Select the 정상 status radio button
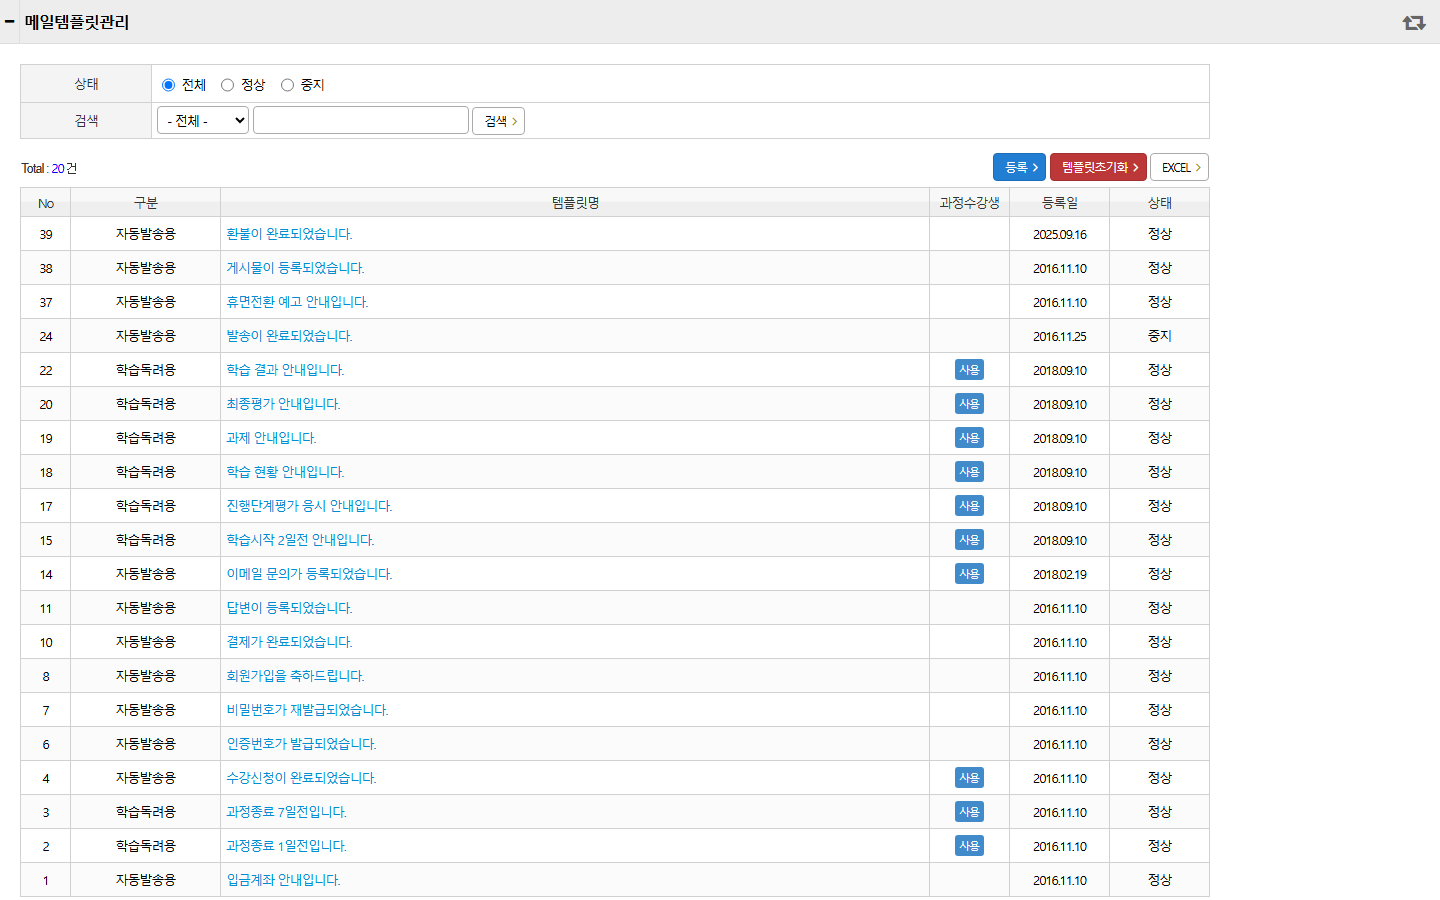Screen dimensions: 1440x900 point(227,85)
